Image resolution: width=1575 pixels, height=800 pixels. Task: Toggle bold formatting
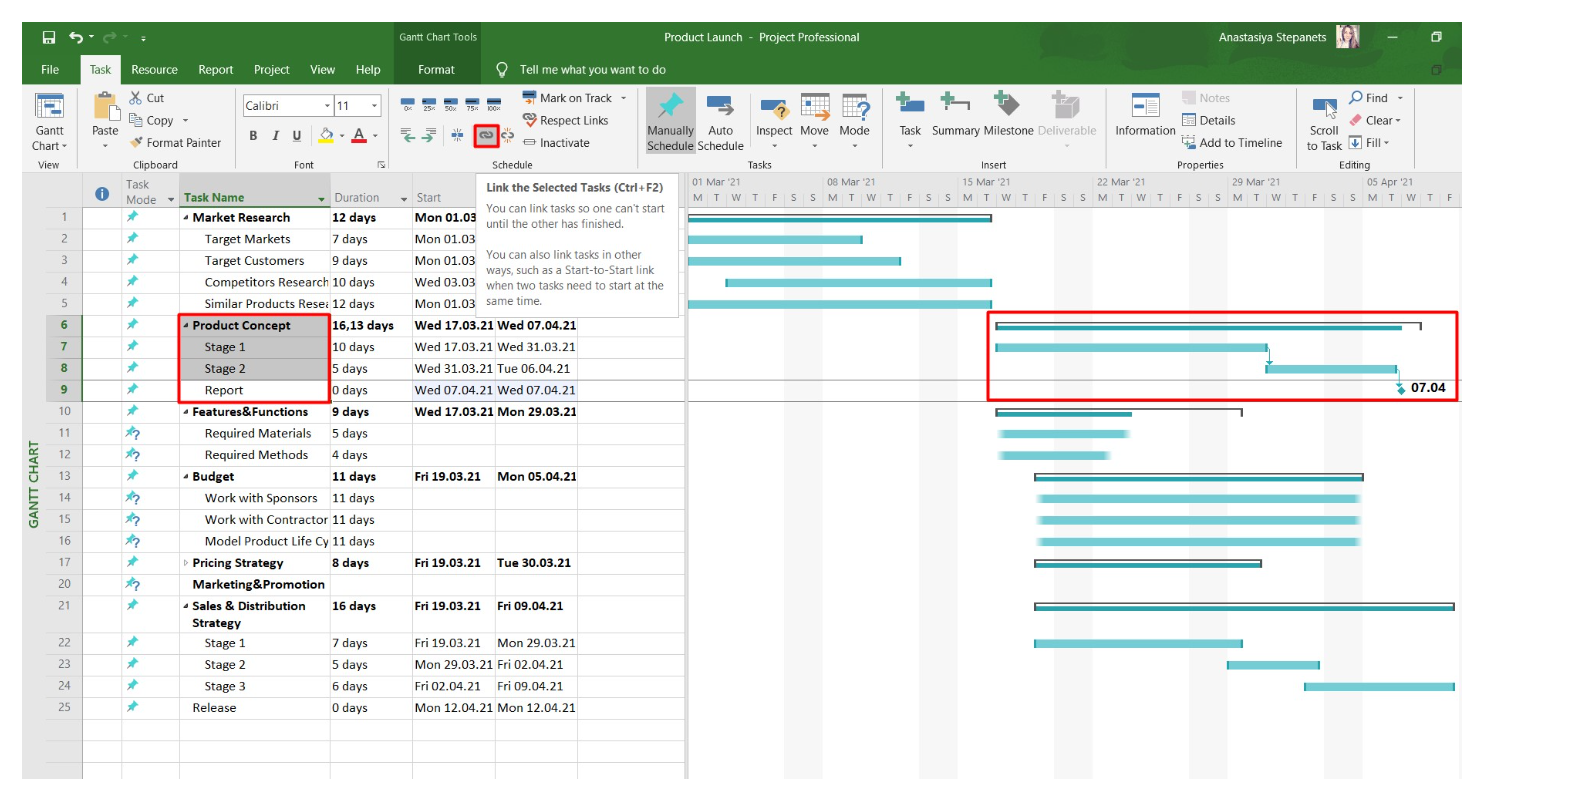253,136
